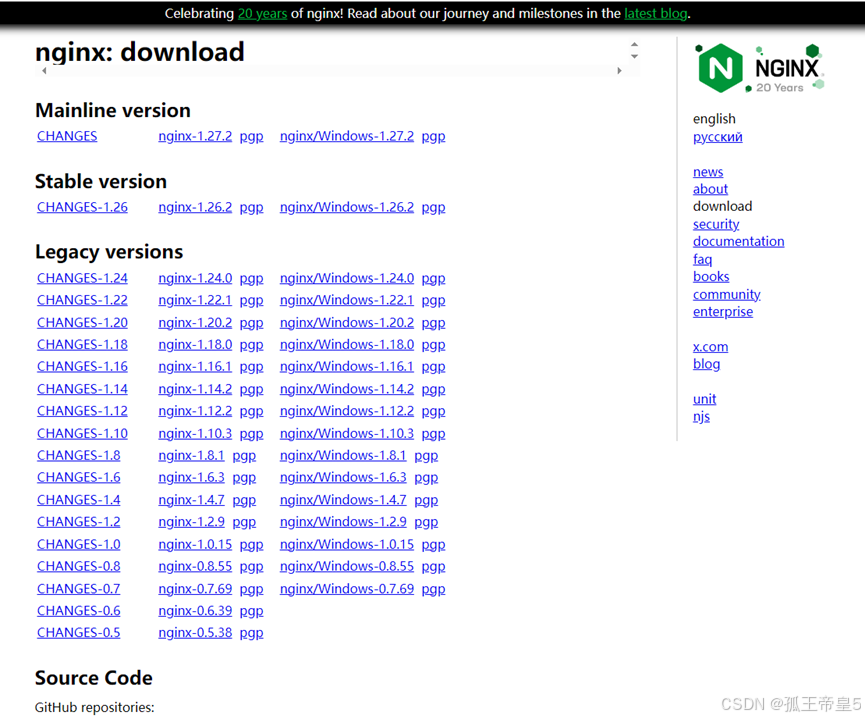Open CHANGES-1.2 link
The image size is (865, 719).
78,522
